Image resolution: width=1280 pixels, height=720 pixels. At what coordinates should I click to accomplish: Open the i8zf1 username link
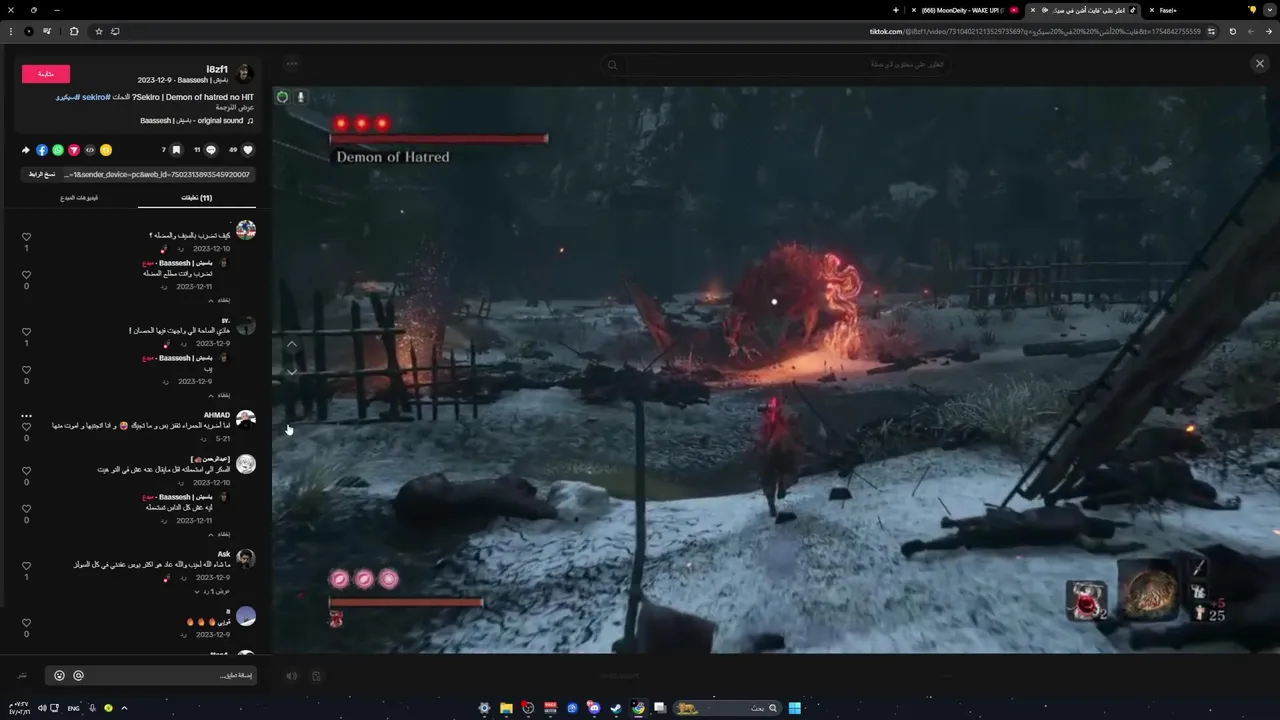tap(217, 69)
